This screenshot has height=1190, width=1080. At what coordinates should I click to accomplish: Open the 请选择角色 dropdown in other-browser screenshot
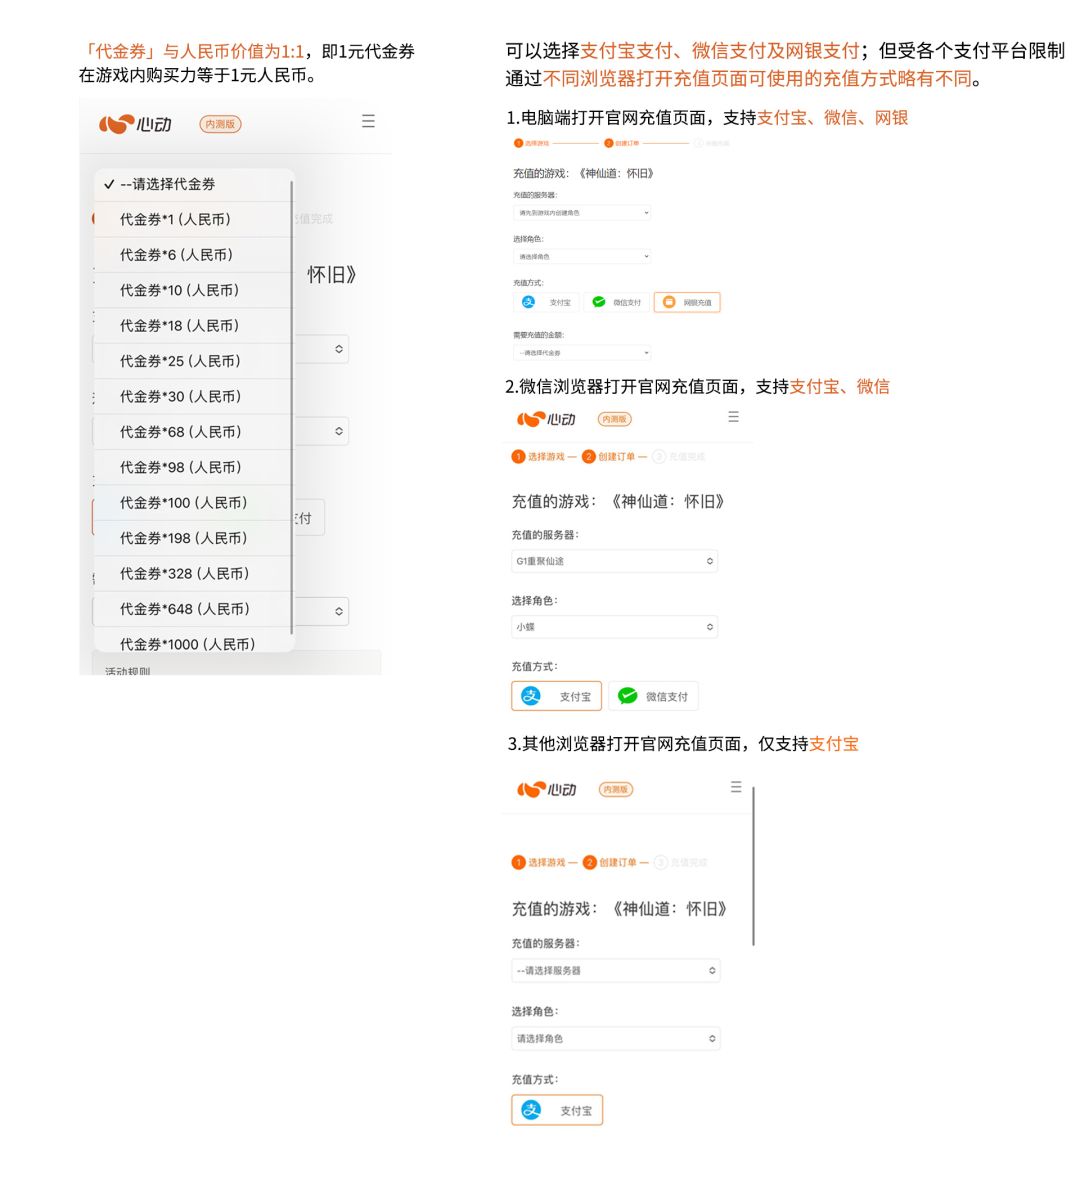click(616, 1039)
